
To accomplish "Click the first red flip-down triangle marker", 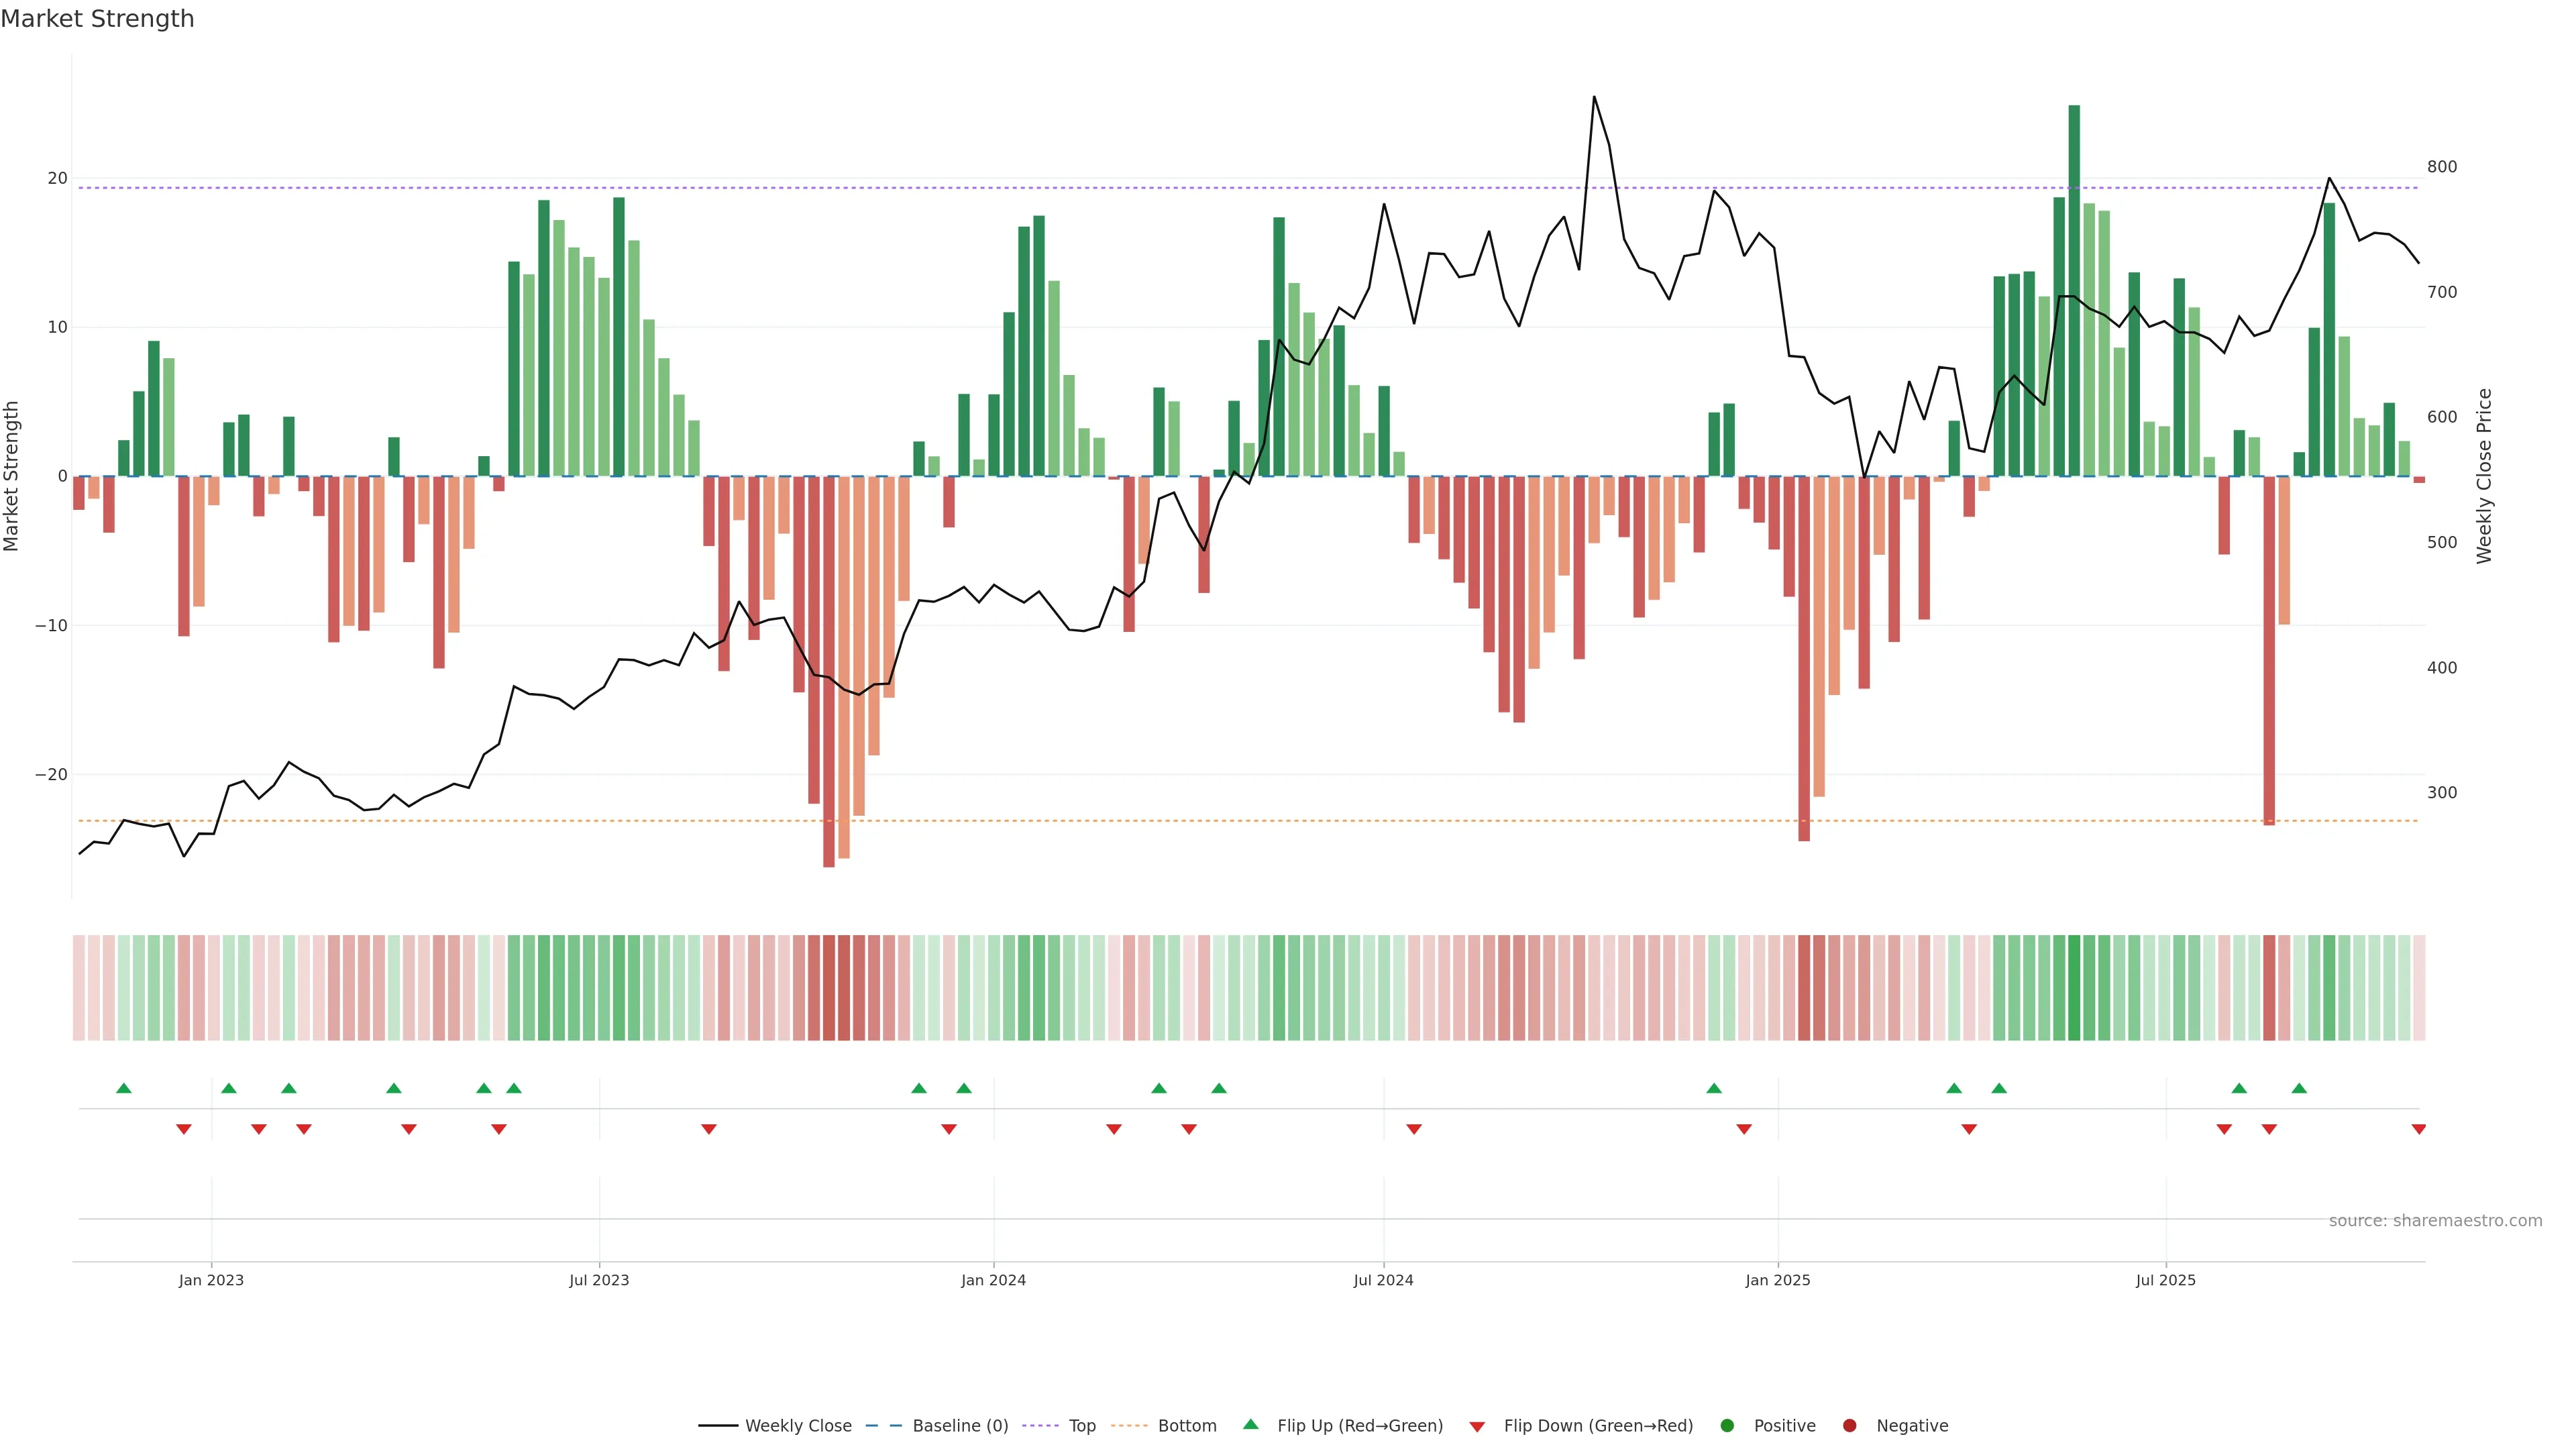I will [184, 1129].
